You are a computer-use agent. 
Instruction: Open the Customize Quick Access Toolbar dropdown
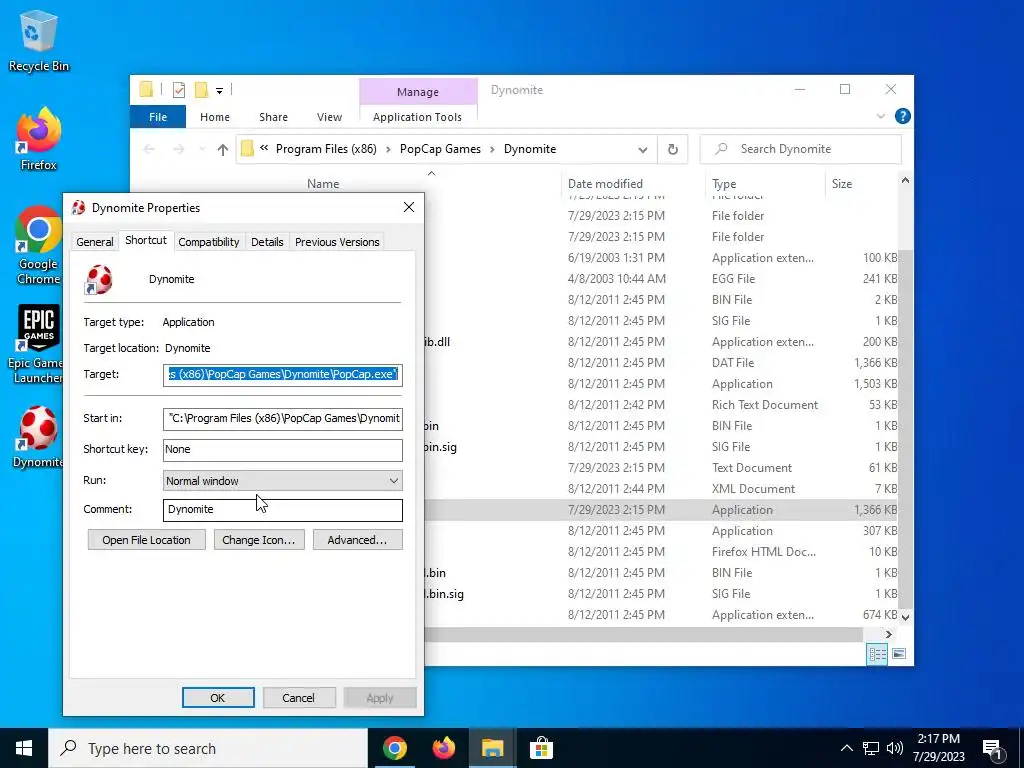(219, 91)
